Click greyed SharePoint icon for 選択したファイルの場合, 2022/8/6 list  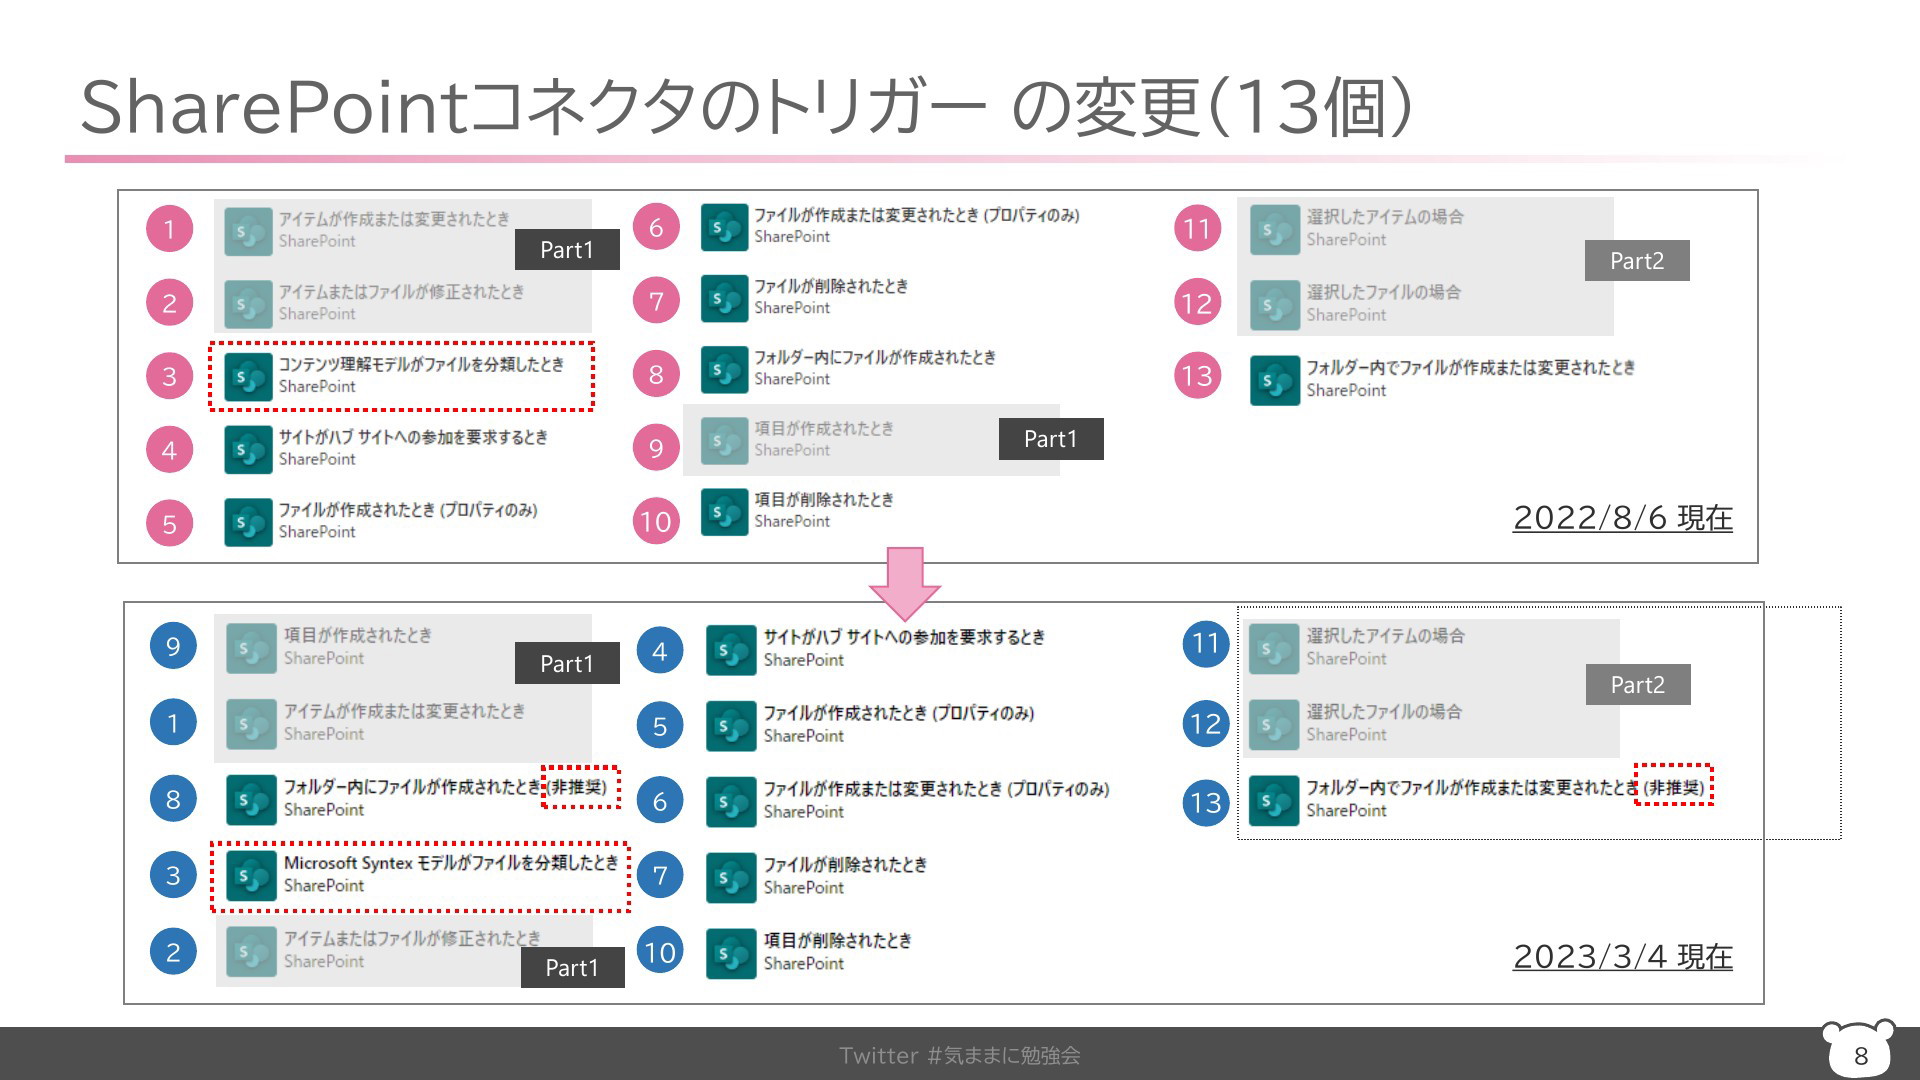[x=1275, y=306]
